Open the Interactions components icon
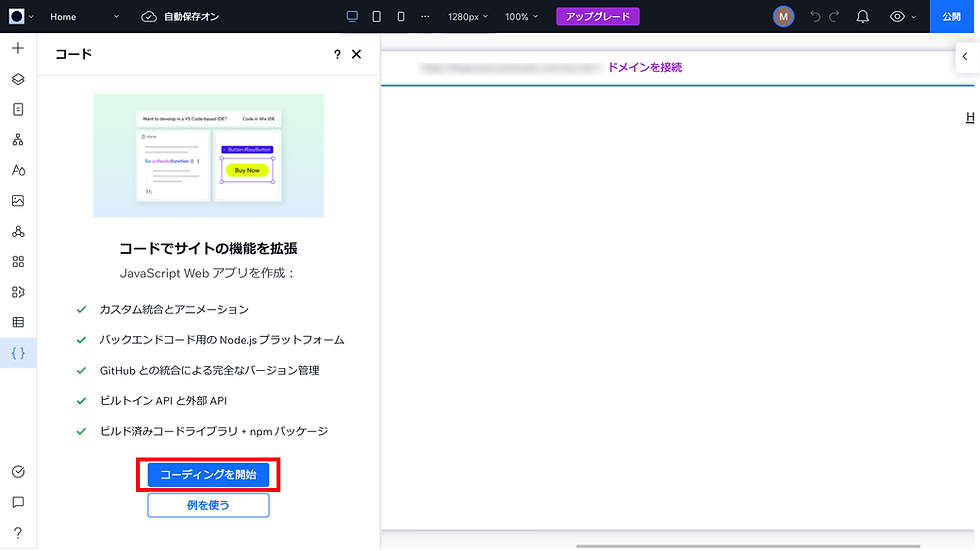Viewport: 980px width, 551px height. click(18, 292)
